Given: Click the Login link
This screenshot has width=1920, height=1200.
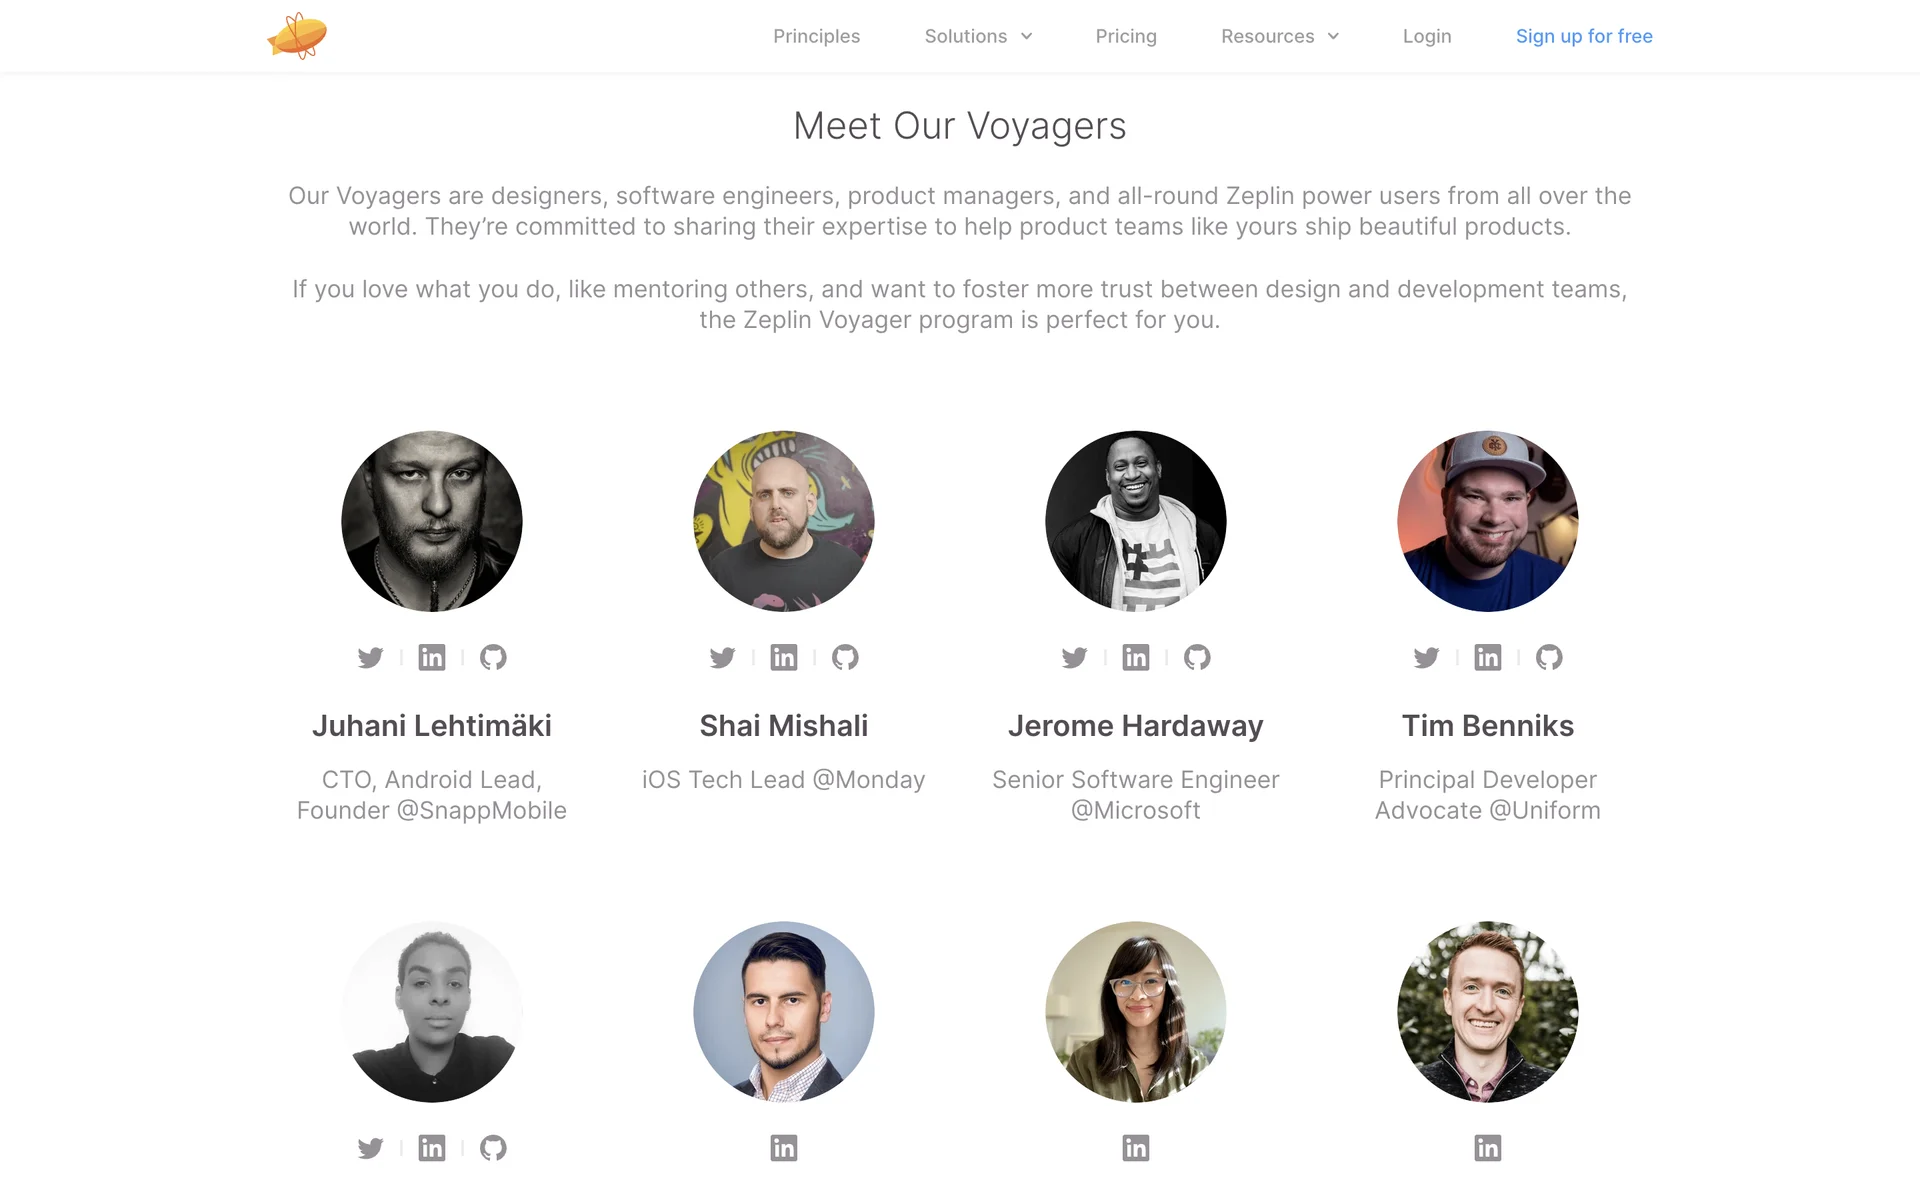Looking at the screenshot, I should click(1427, 36).
